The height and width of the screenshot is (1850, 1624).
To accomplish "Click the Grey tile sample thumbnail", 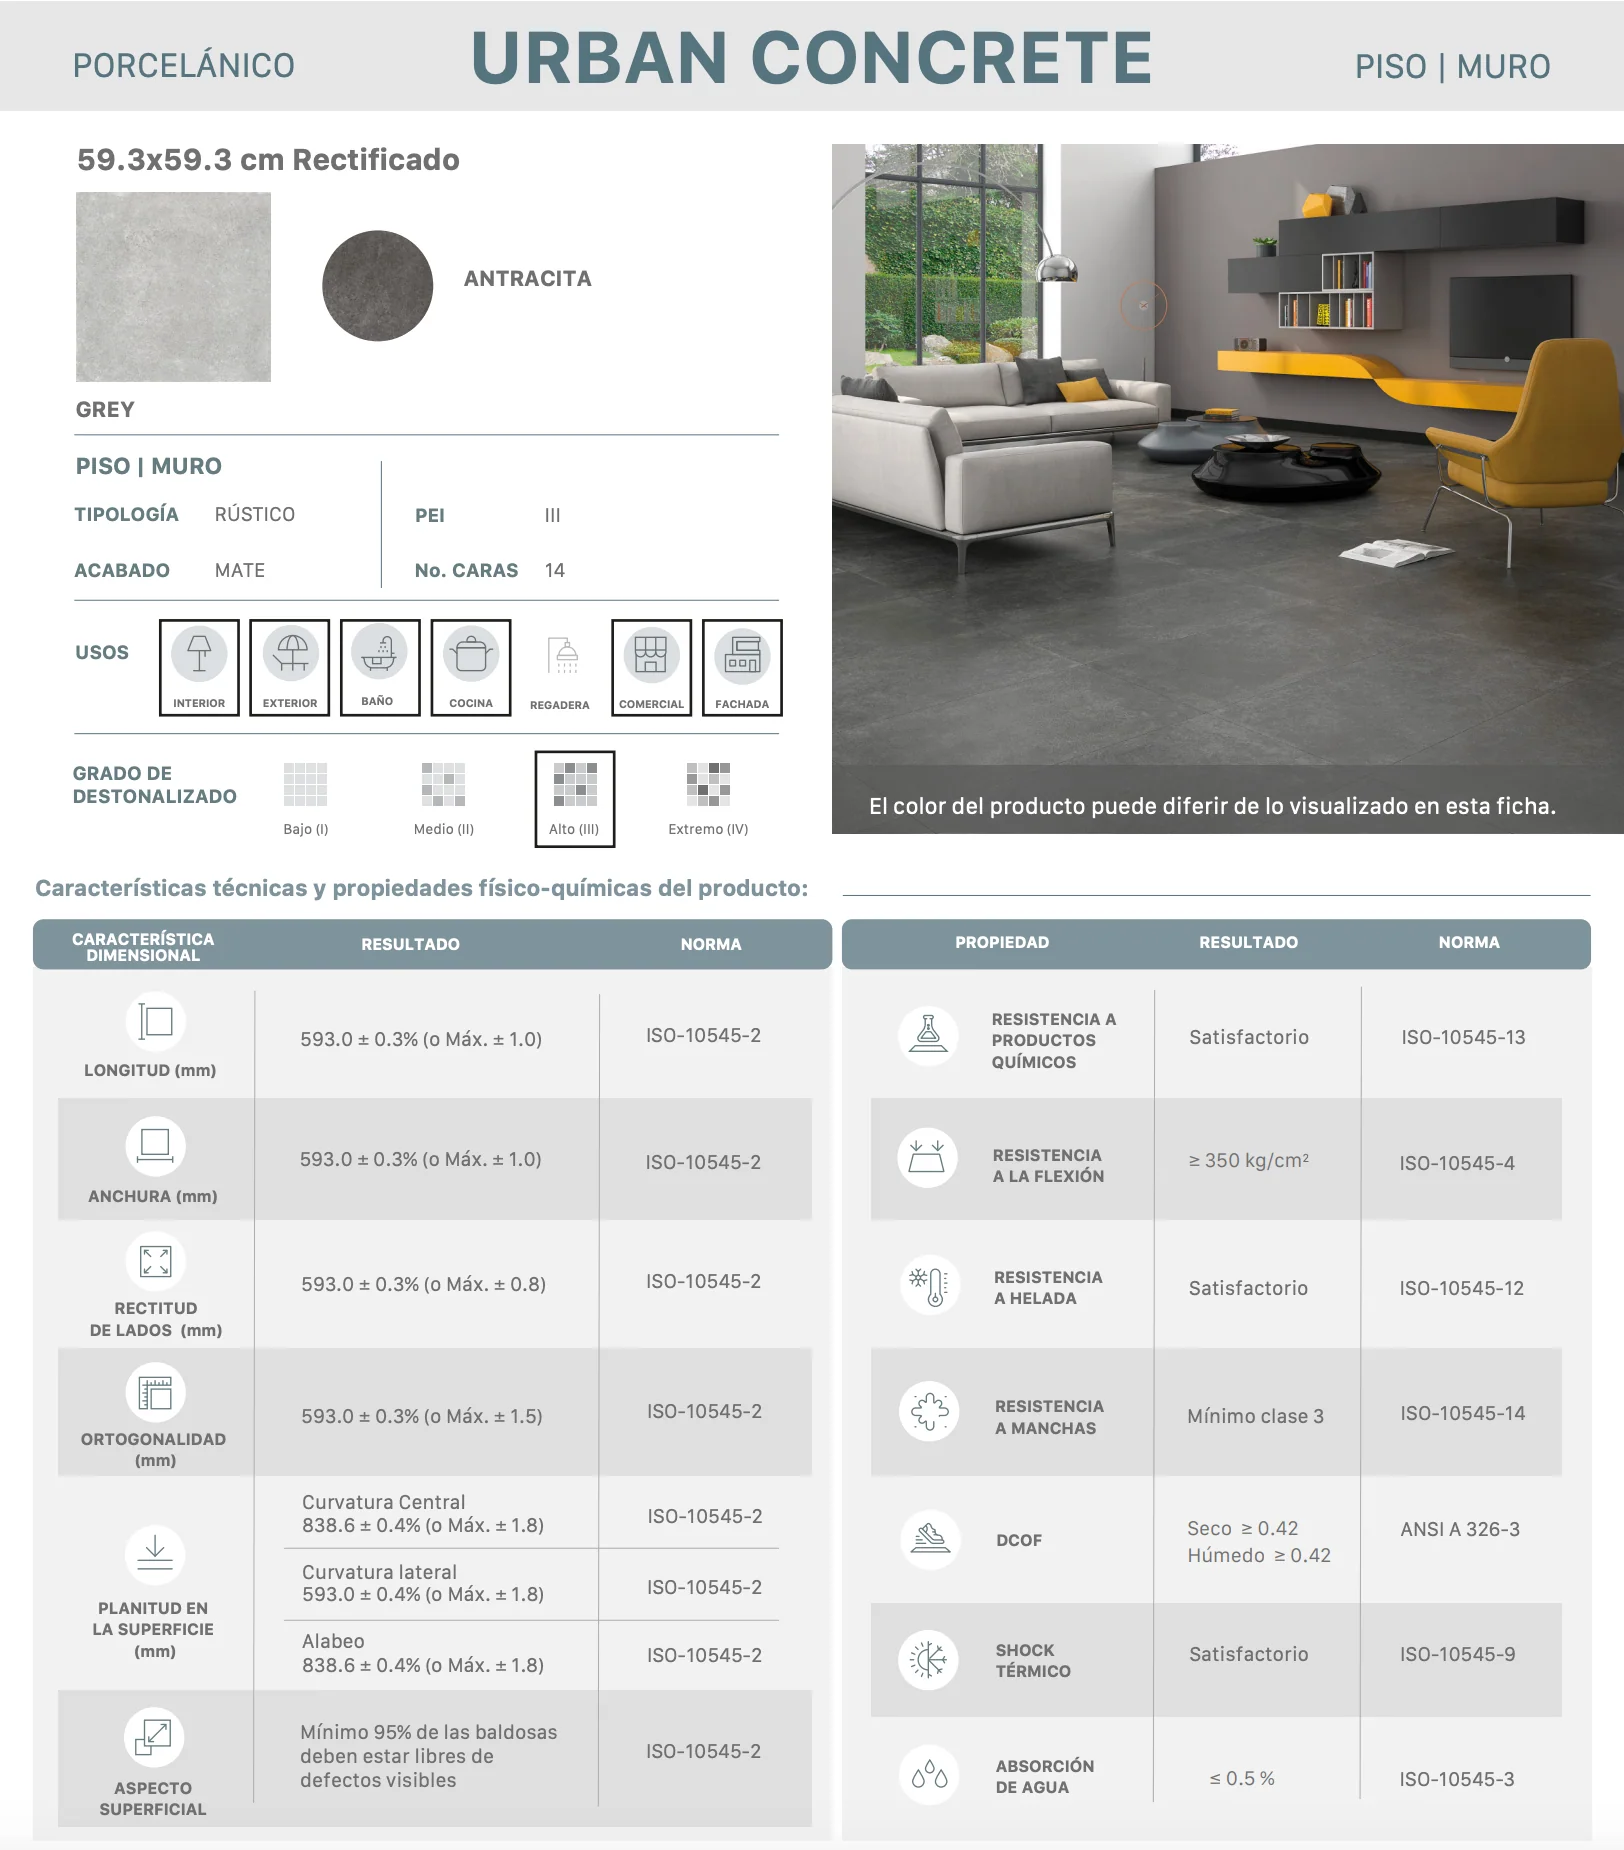I will (174, 287).
